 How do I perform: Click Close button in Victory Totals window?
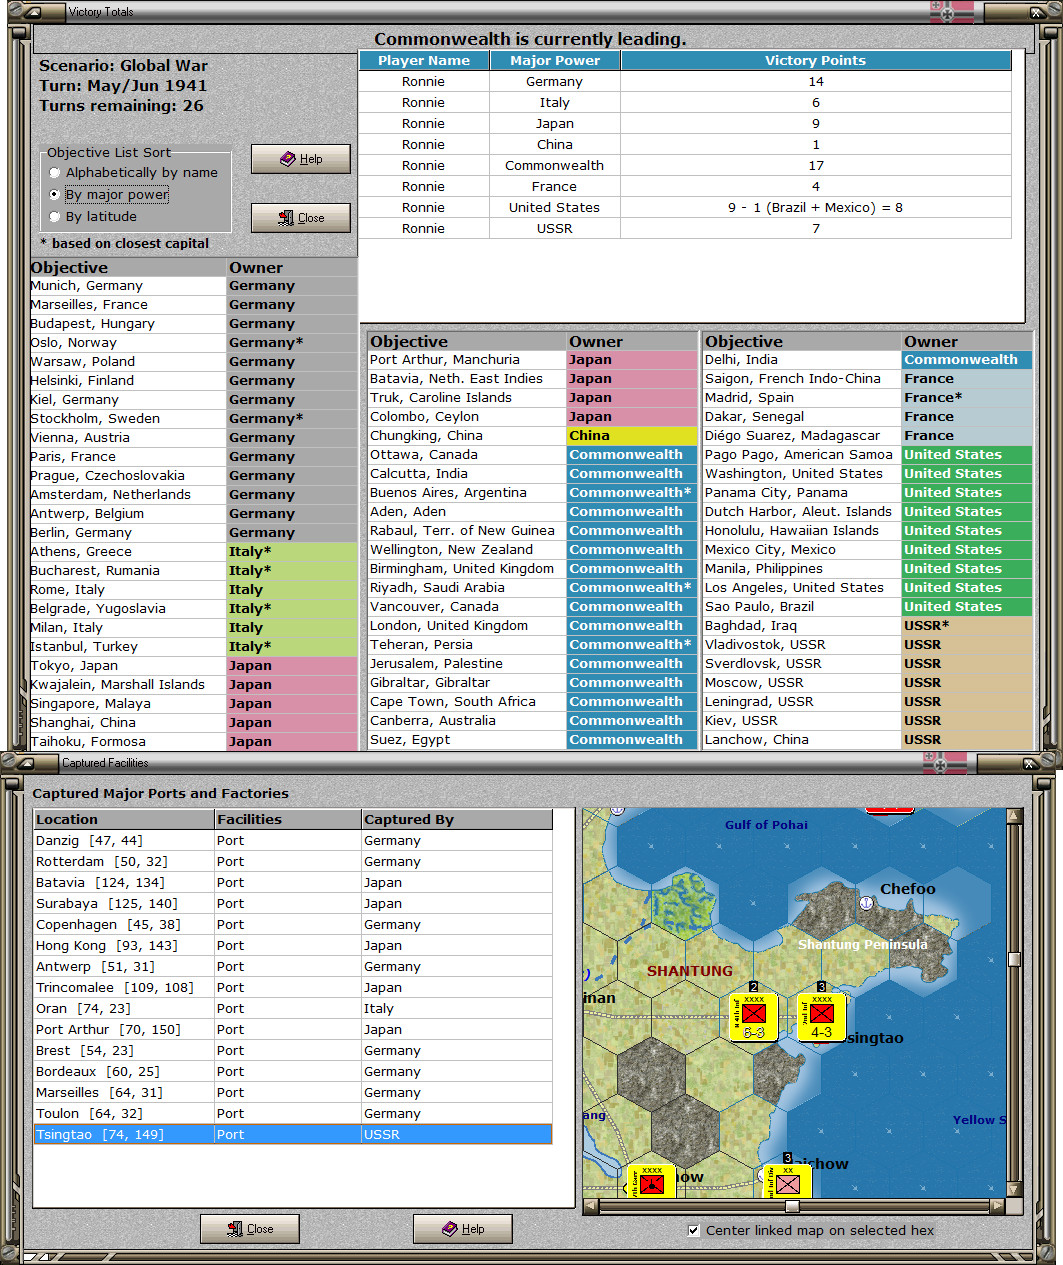tap(301, 218)
